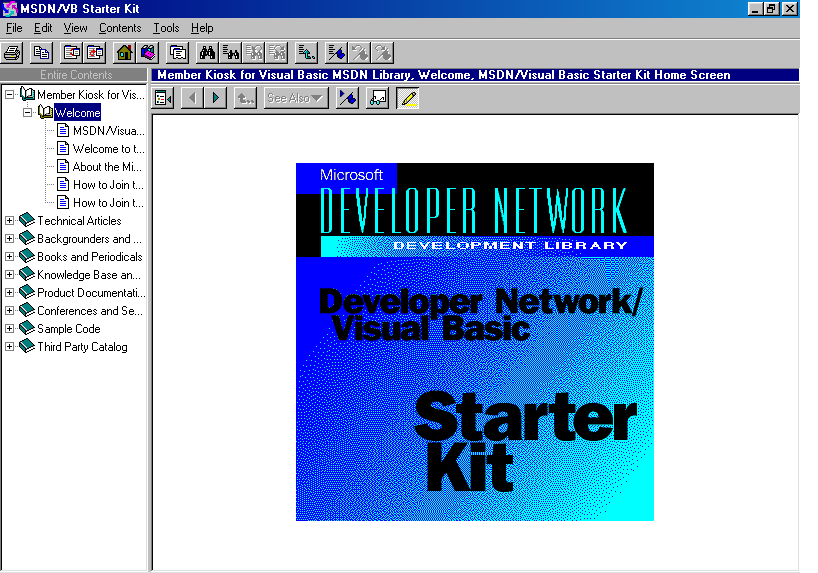The image size is (818, 573).
Task: Select Backgrounders and ... in tree
Action: tap(89, 238)
